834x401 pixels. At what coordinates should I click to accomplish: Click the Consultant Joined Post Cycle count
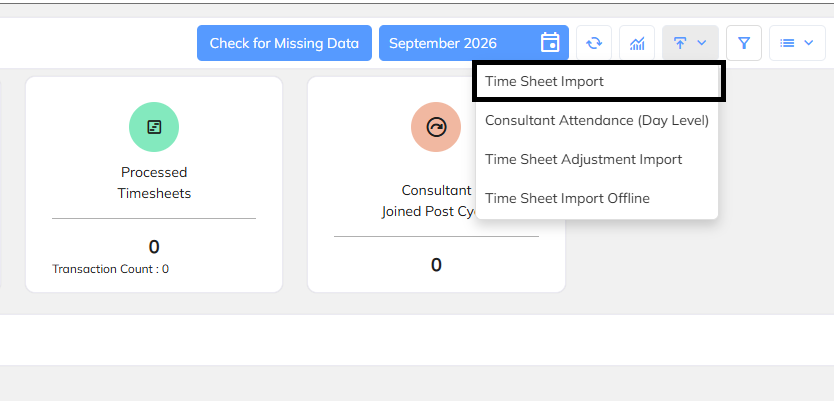(436, 265)
